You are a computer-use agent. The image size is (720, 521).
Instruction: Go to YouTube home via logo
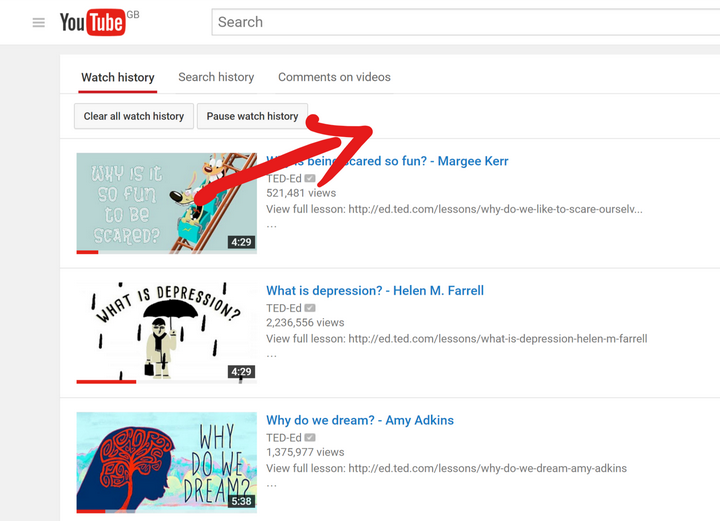[x=92, y=22]
